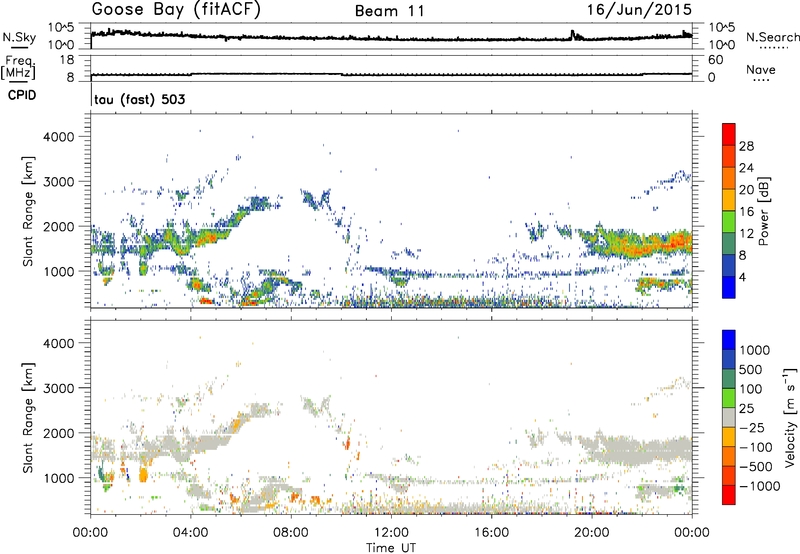Click the "-500" label on Velocity colorbar

click(x=756, y=466)
